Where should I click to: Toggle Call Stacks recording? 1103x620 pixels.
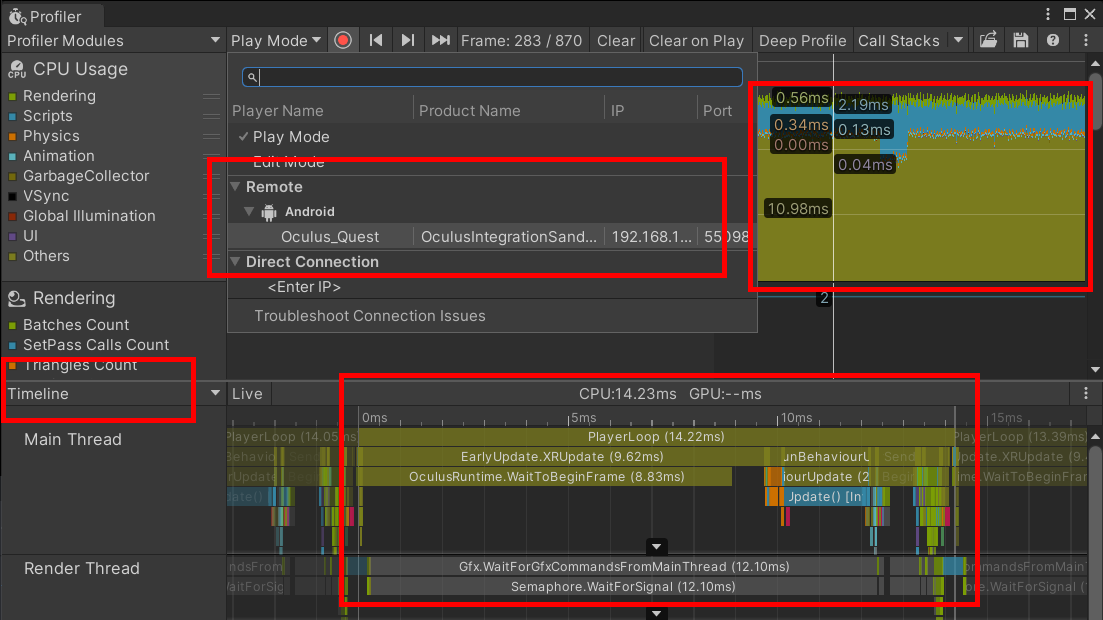click(898, 41)
